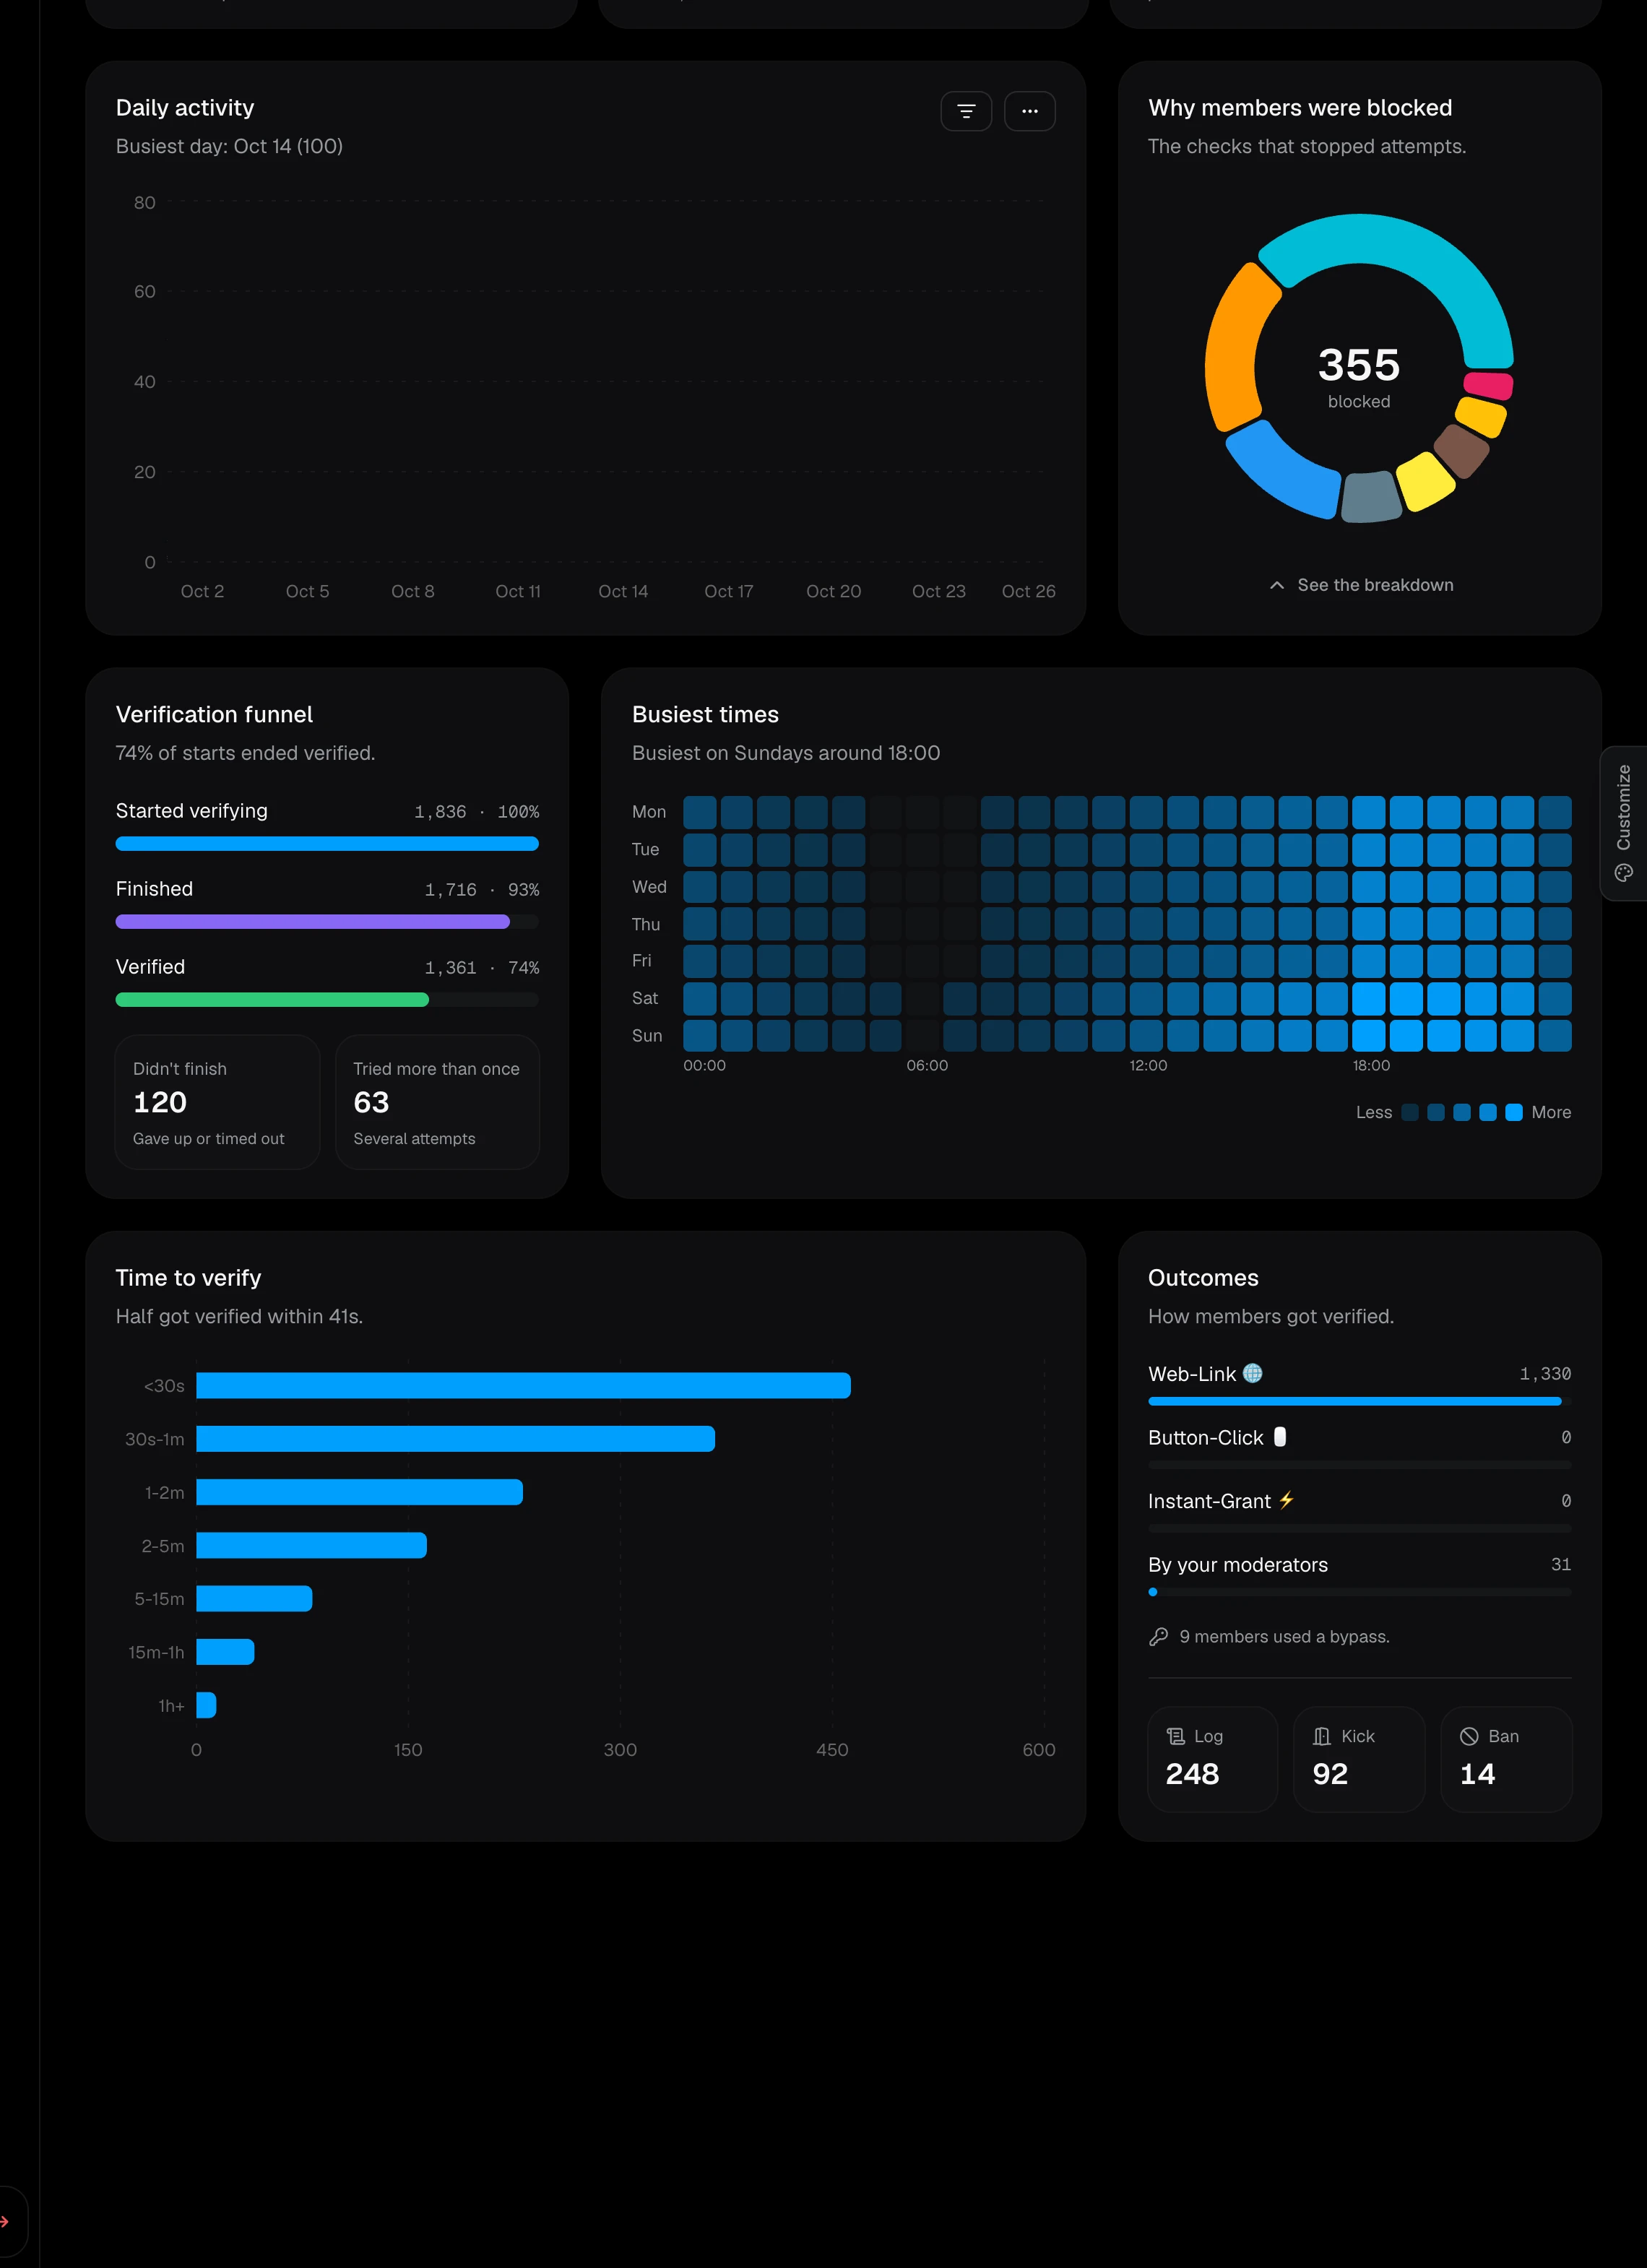The image size is (1647, 2268).
Task: Open the Daily activity more options menu
Action: coord(1029,111)
